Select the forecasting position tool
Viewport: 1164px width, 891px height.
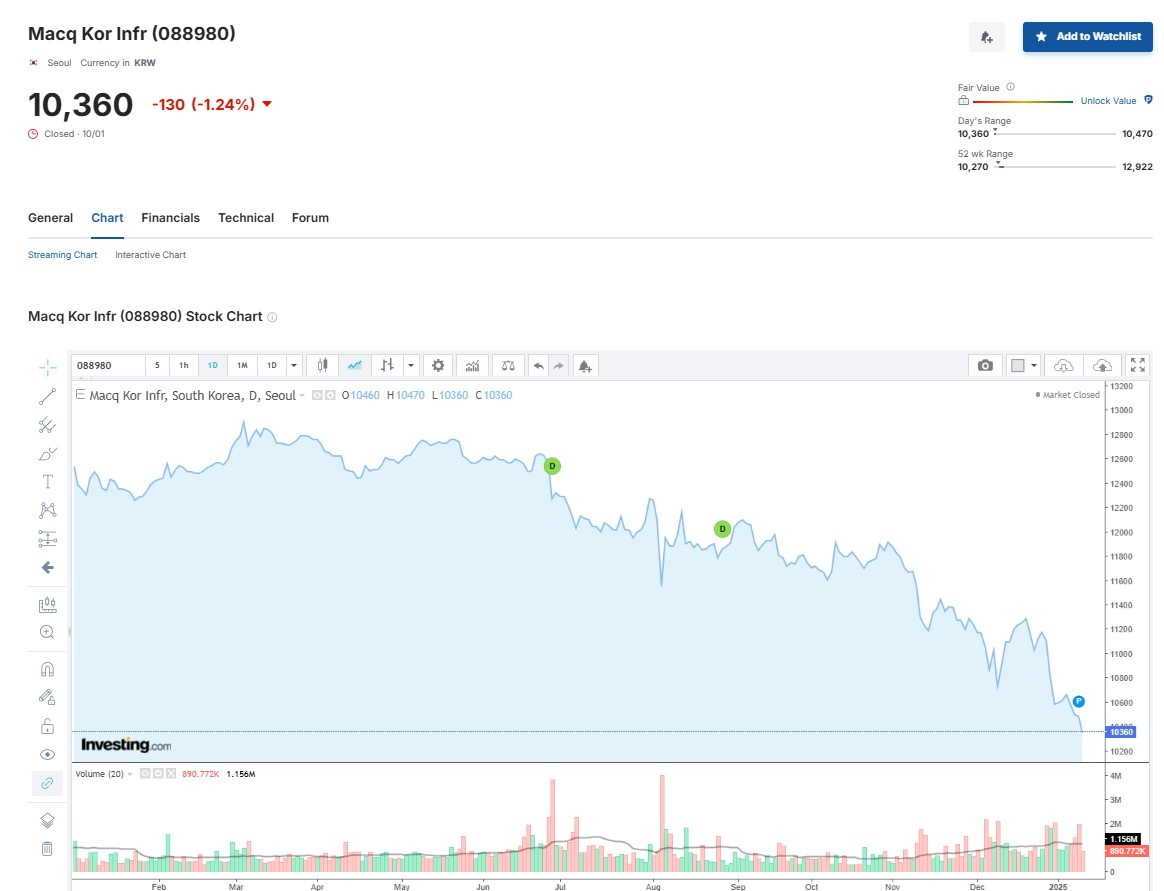pyautogui.click(x=48, y=539)
